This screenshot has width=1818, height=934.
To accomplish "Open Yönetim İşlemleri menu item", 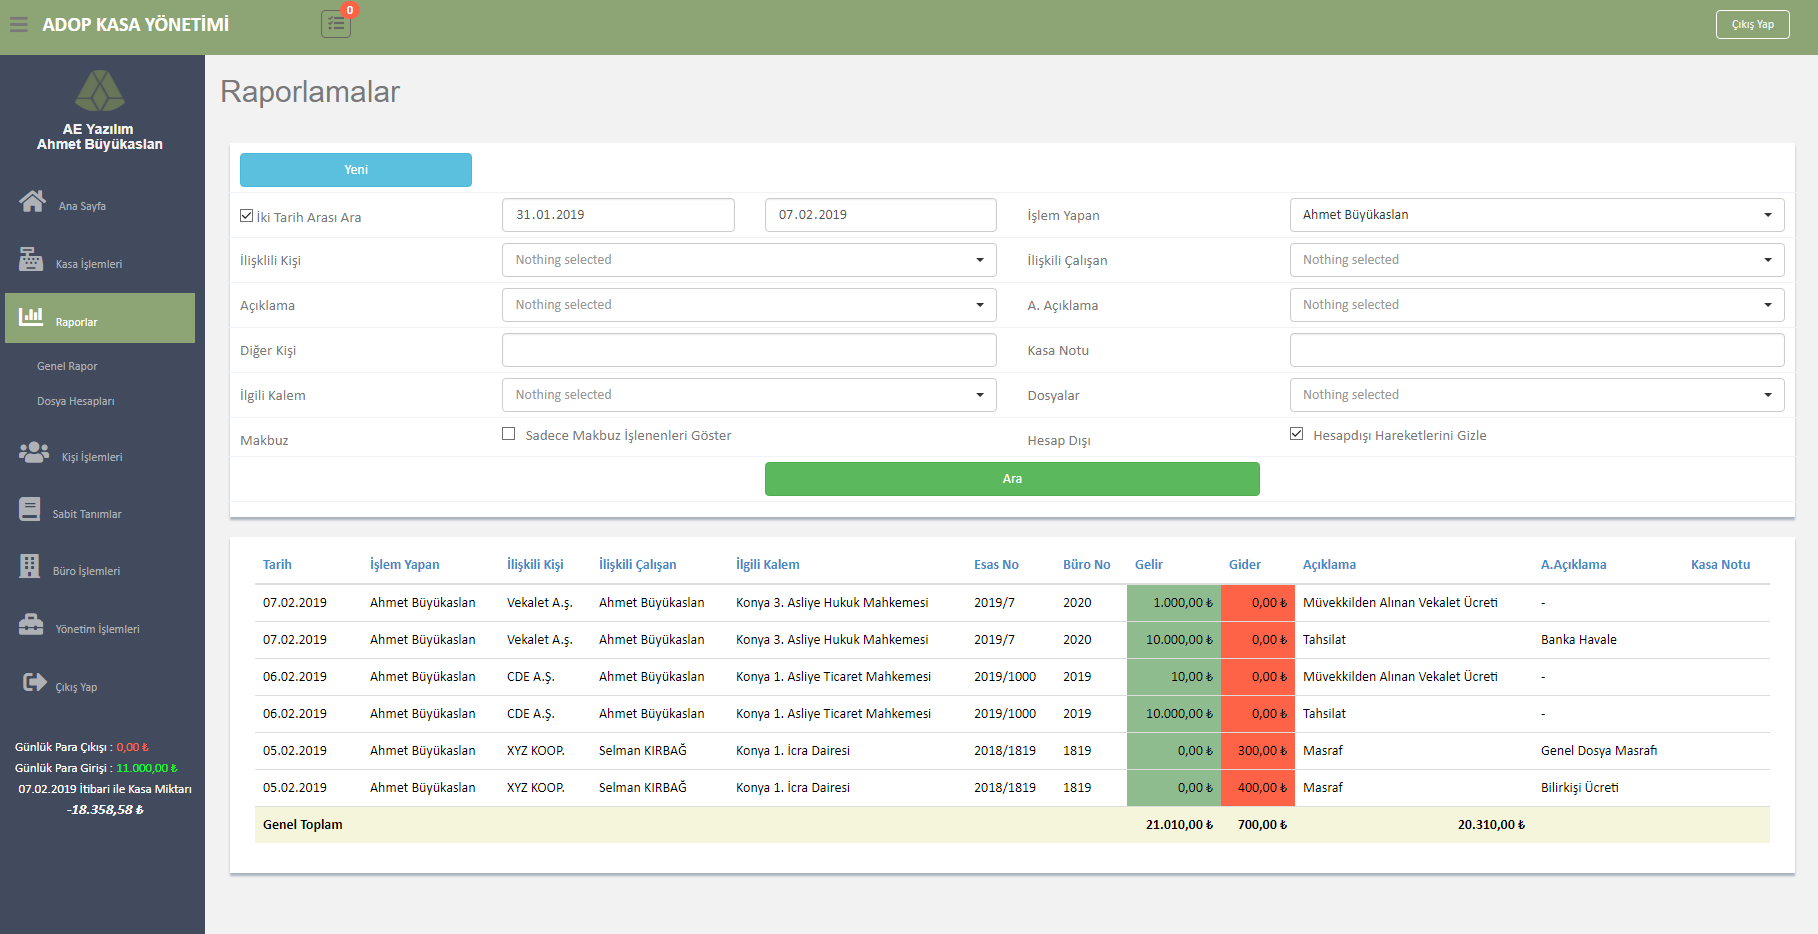I will point(98,629).
